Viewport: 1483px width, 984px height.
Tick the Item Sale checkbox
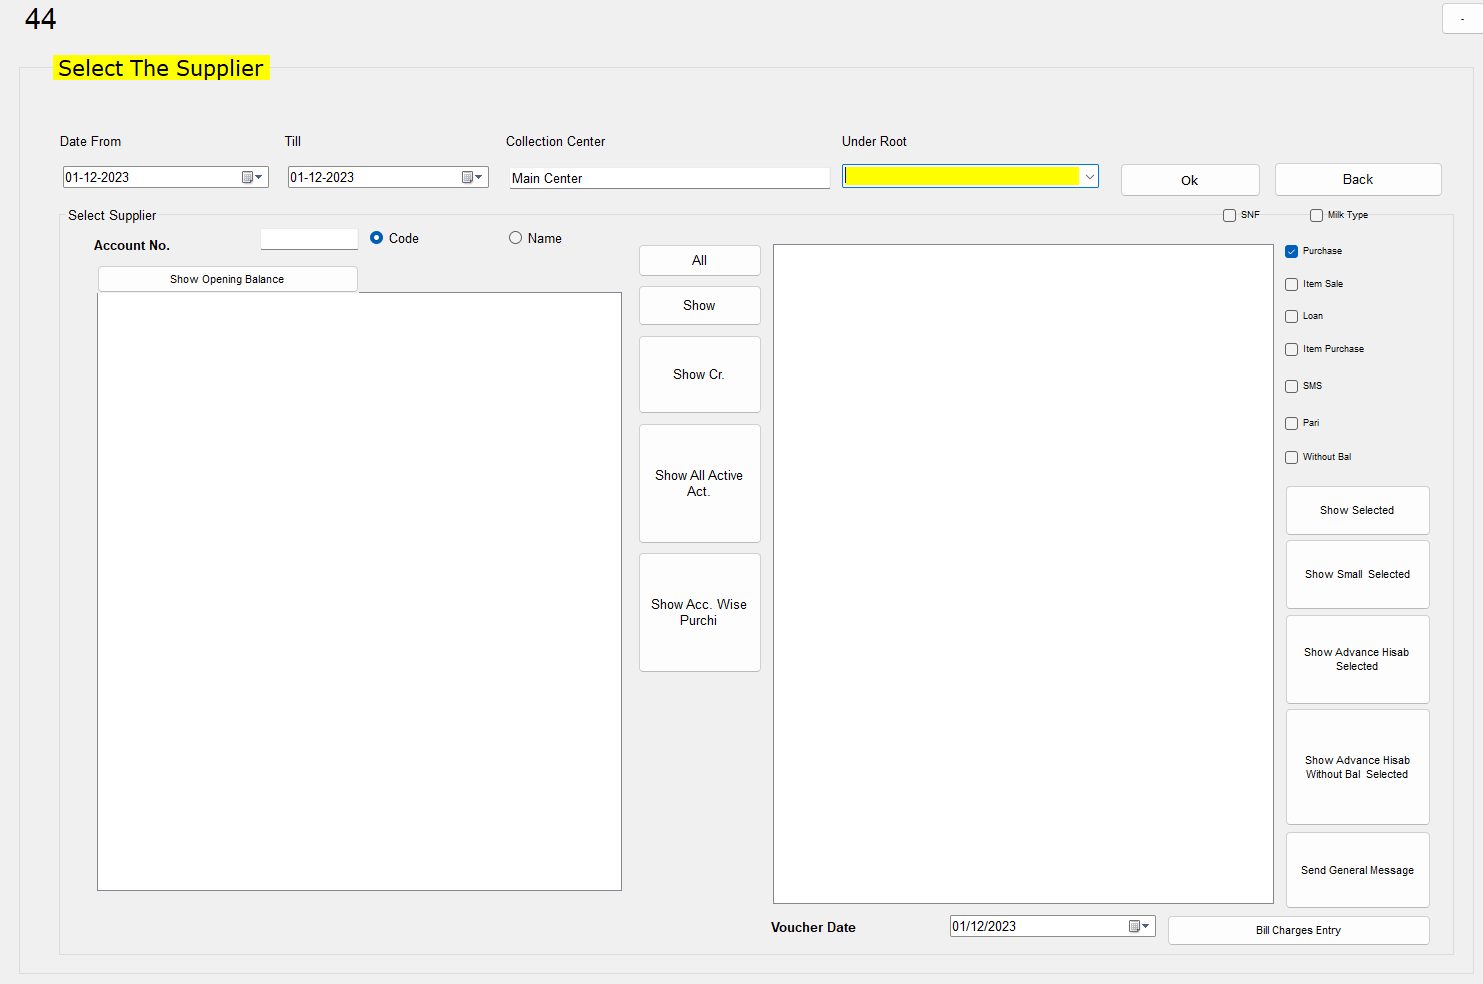[x=1291, y=284]
